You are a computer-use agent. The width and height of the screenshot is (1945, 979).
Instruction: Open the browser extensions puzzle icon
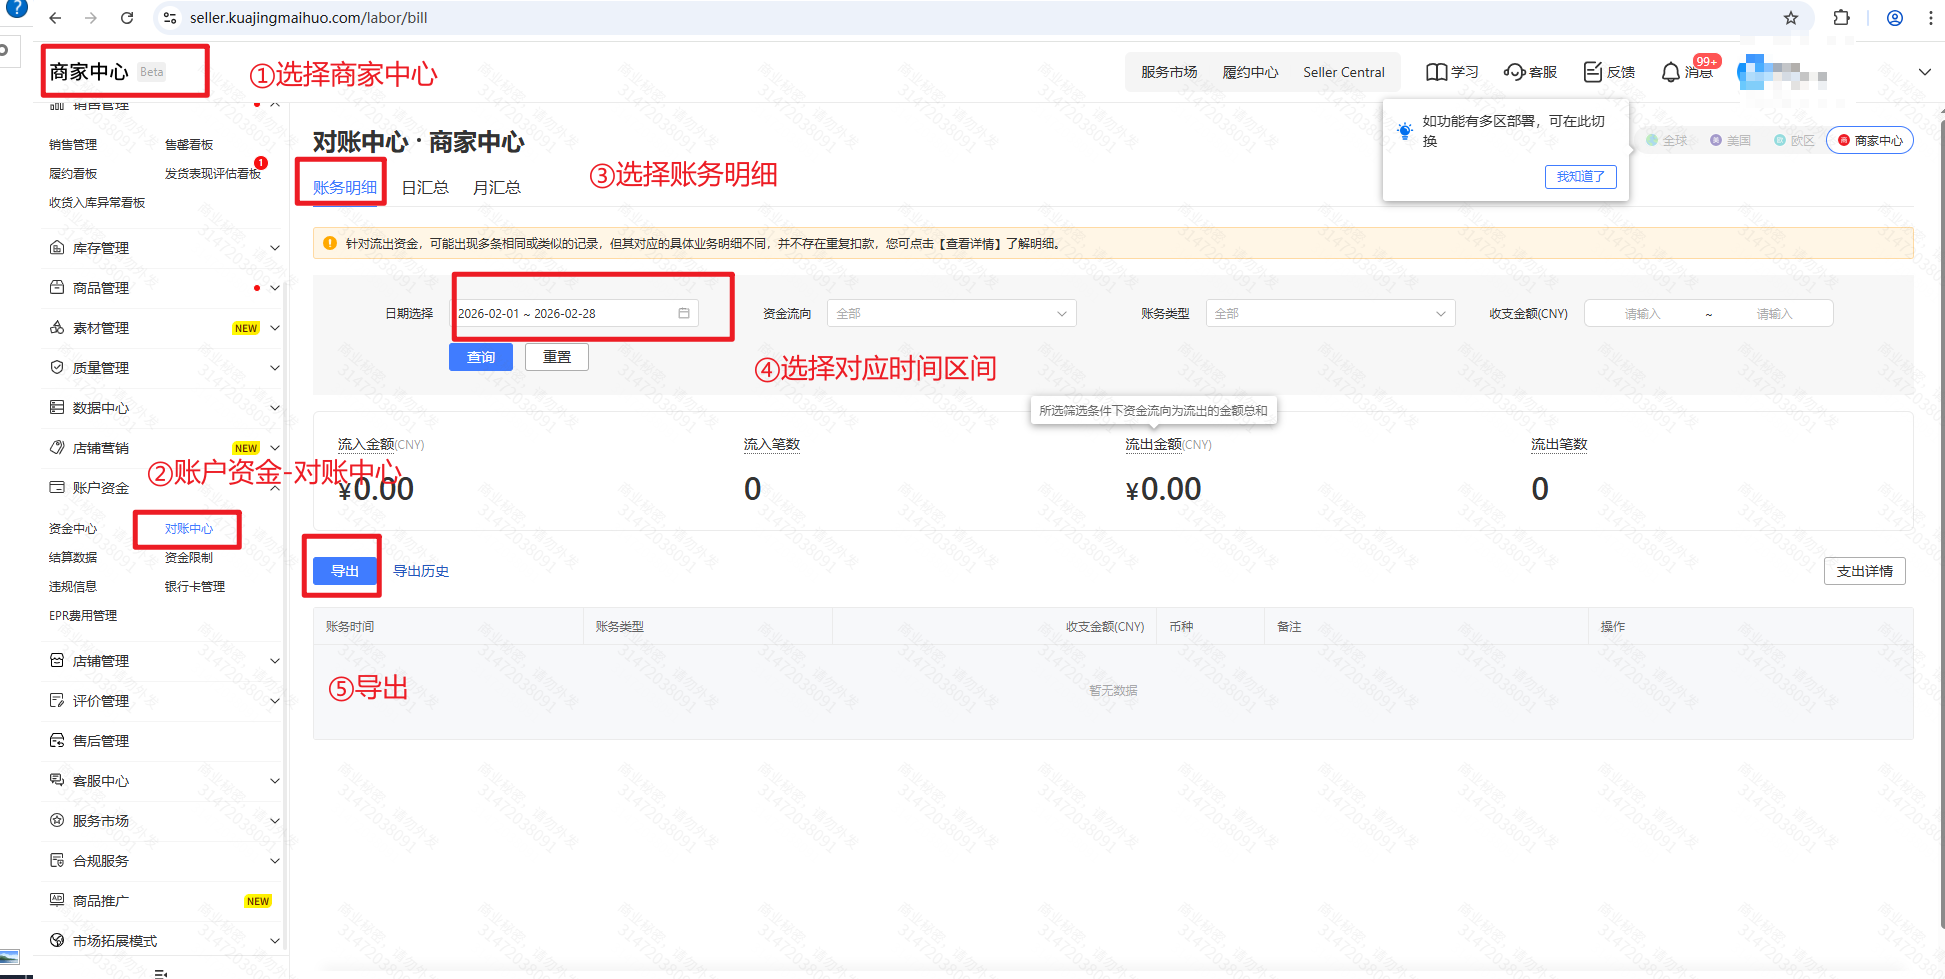click(x=1841, y=18)
